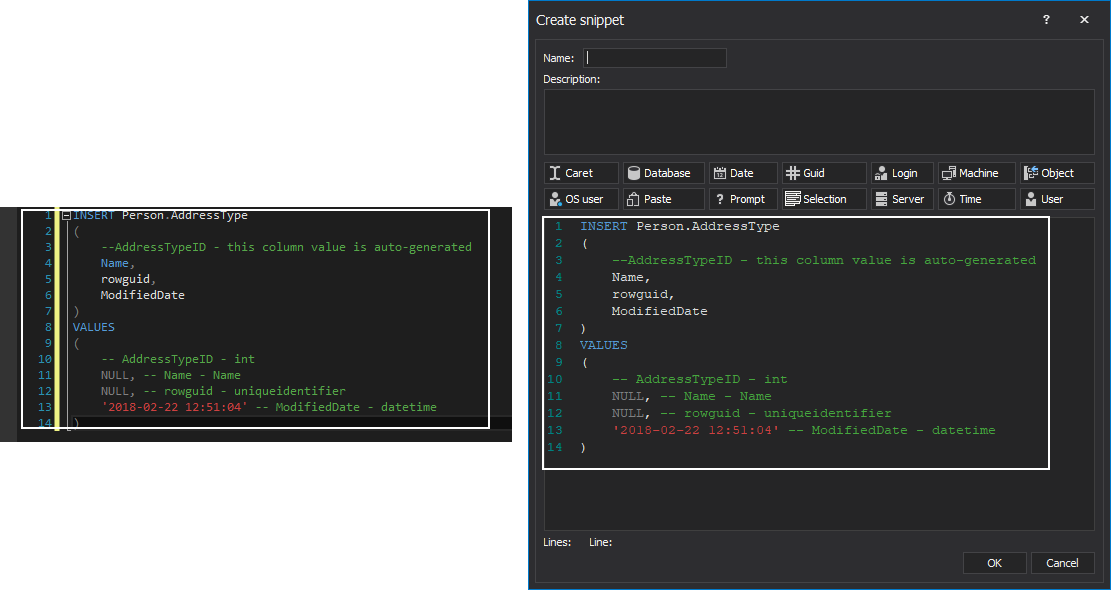Insert the Object variable
This screenshot has height=590, width=1111.
(1056, 173)
